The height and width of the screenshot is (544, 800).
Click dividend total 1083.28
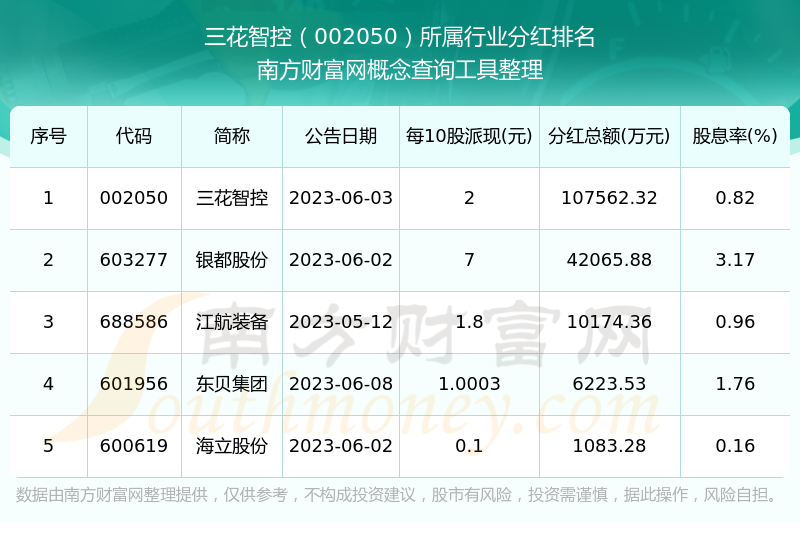tap(609, 446)
